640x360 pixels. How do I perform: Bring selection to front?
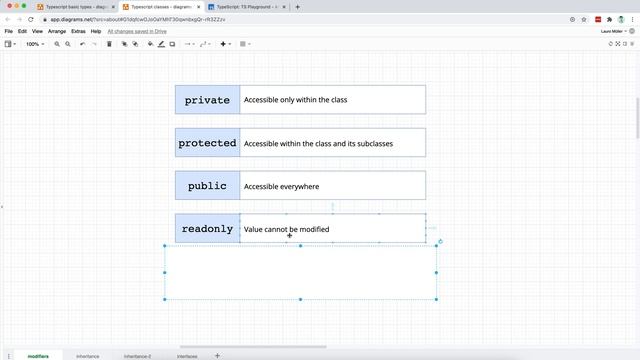click(x=124, y=44)
